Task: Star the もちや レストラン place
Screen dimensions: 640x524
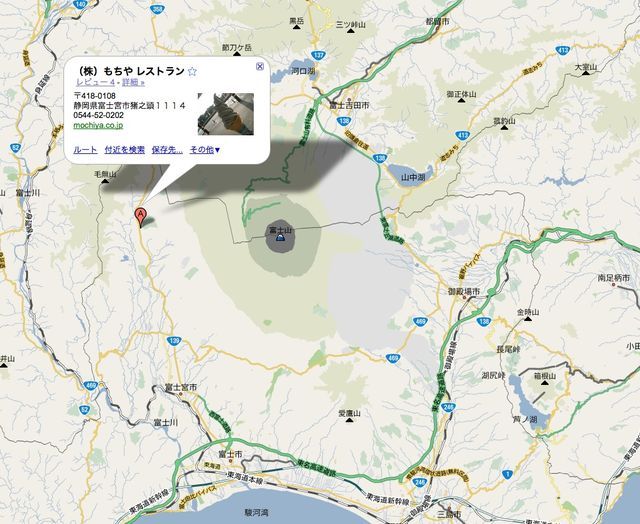Action: (x=192, y=72)
